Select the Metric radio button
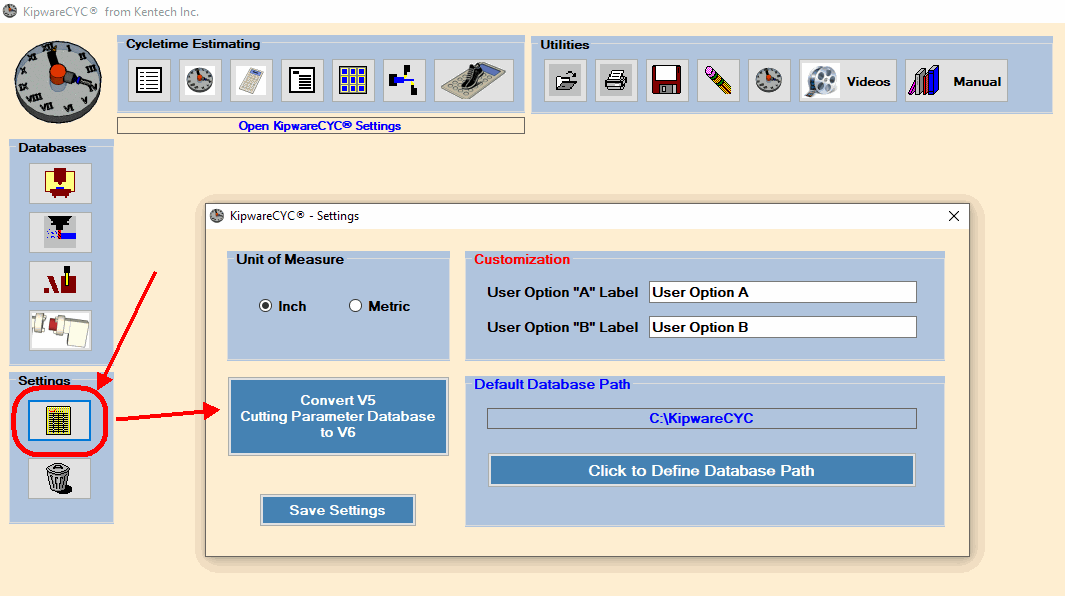The width and height of the screenshot is (1065, 596). (x=355, y=306)
